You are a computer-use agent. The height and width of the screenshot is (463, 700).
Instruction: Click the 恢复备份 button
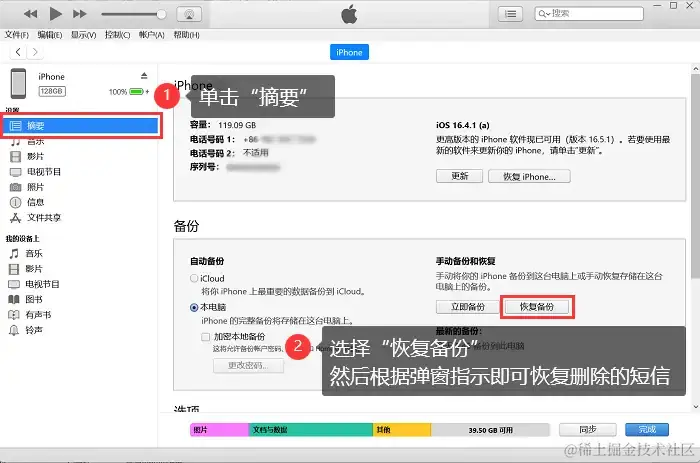(x=537, y=307)
